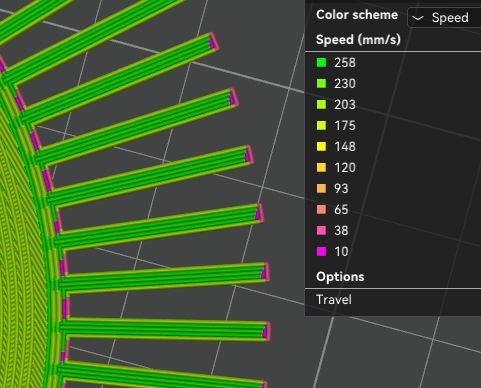Toggle the Travel option row

[393, 300]
